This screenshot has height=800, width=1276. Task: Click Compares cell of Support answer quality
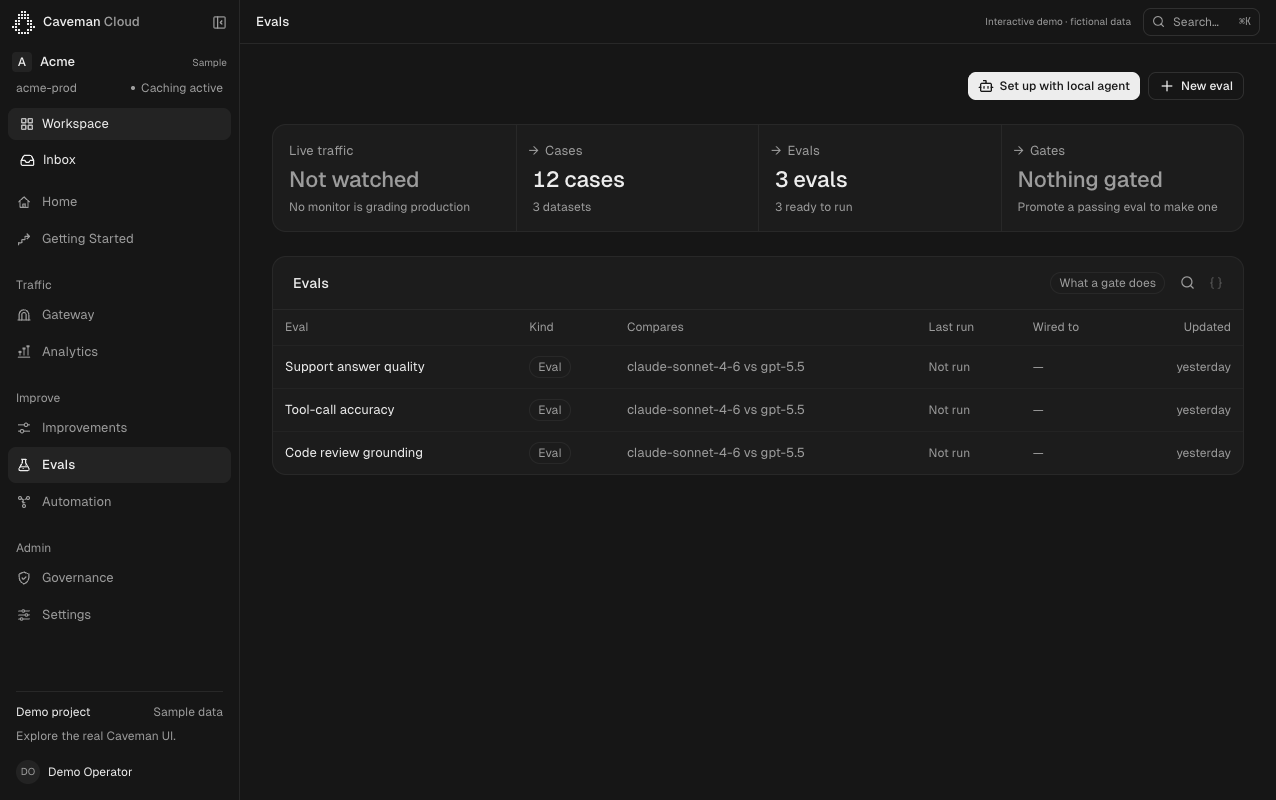click(715, 367)
